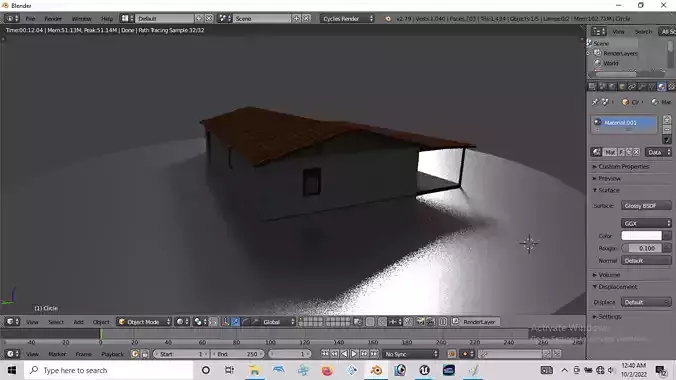Click the OpenGL render animation icon

(430, 322)
